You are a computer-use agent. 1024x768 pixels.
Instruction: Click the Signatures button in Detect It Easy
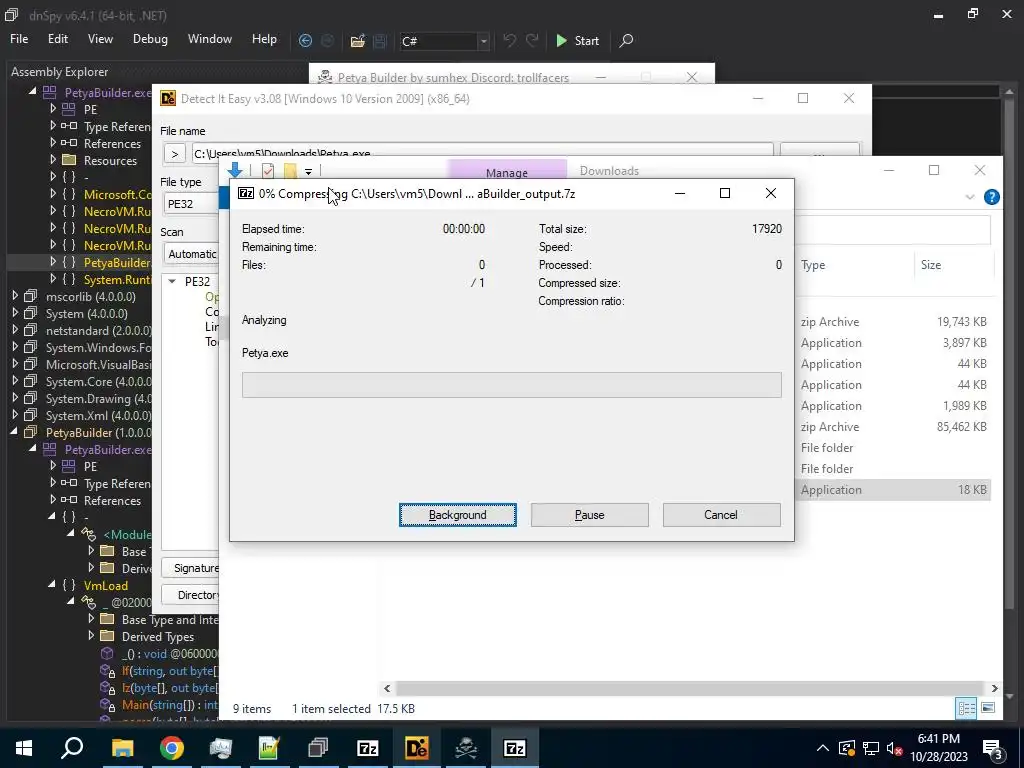(191, 568)
